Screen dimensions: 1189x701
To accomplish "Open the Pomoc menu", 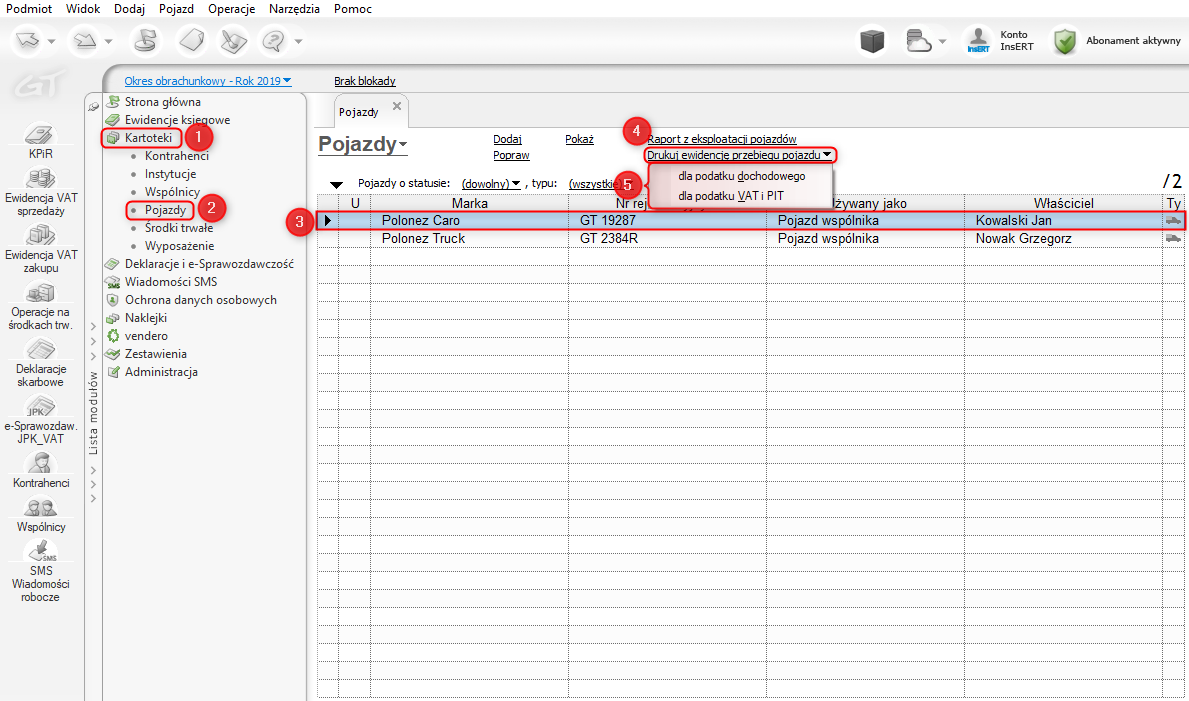I will click(353, 9).
